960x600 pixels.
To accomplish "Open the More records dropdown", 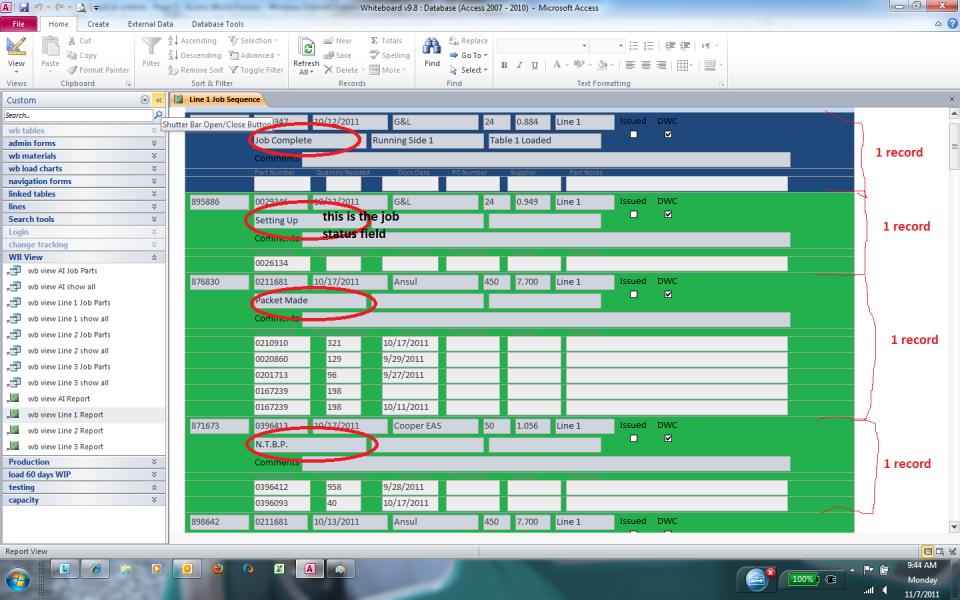I will pos(388,70).
